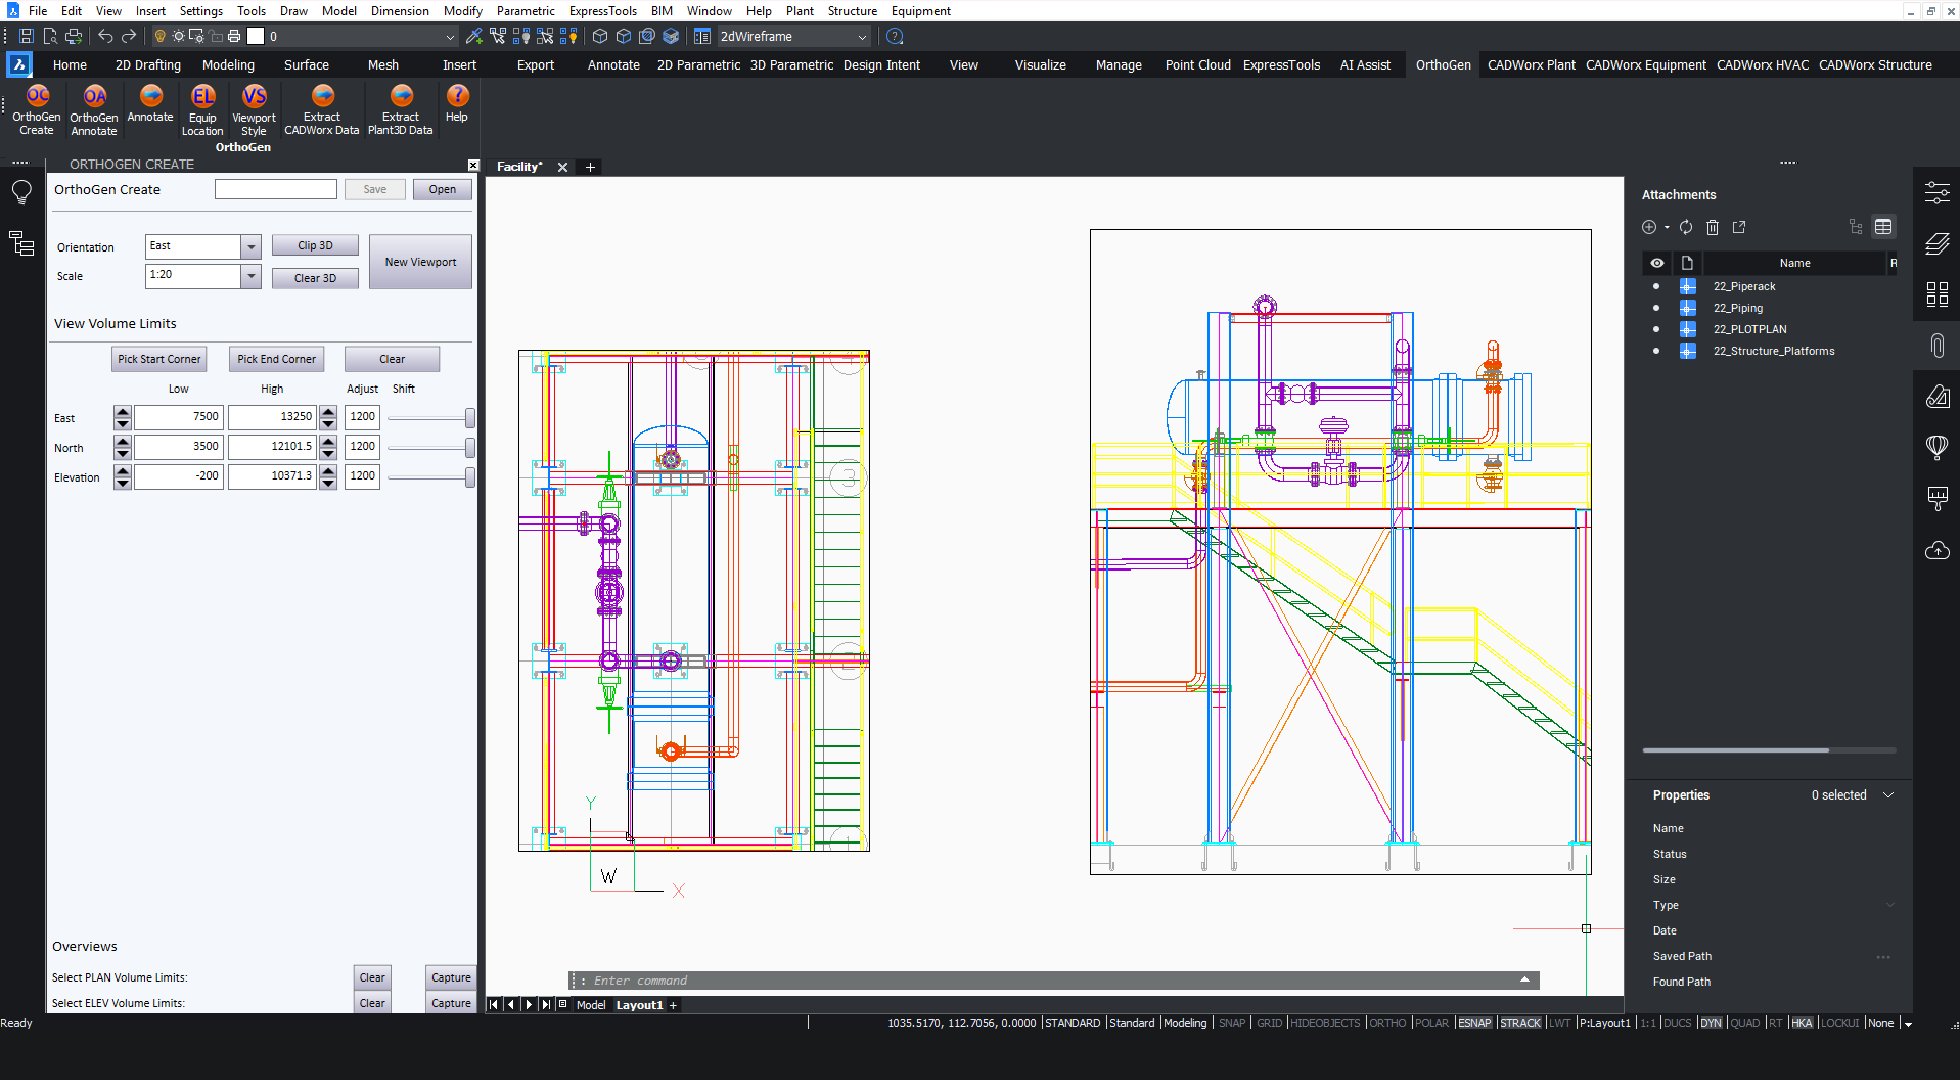
Task: Enable ORTHO mode in status bar
Action: click(x=1388, y=1023)
